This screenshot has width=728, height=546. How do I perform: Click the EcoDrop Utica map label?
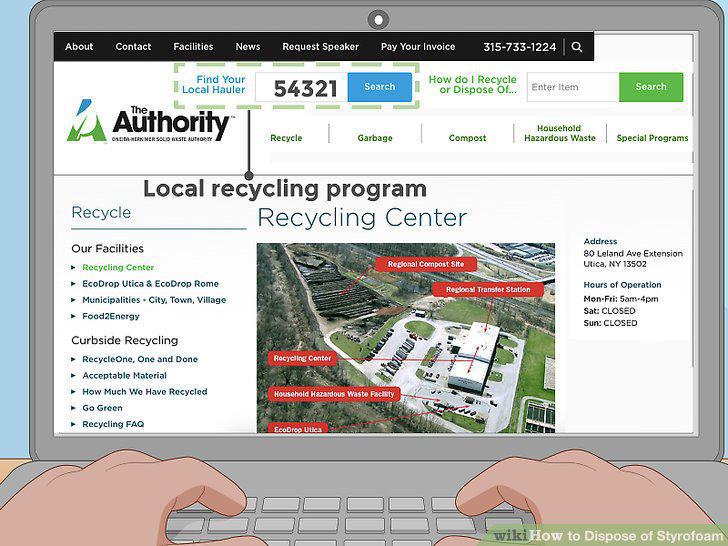point(298,429)
